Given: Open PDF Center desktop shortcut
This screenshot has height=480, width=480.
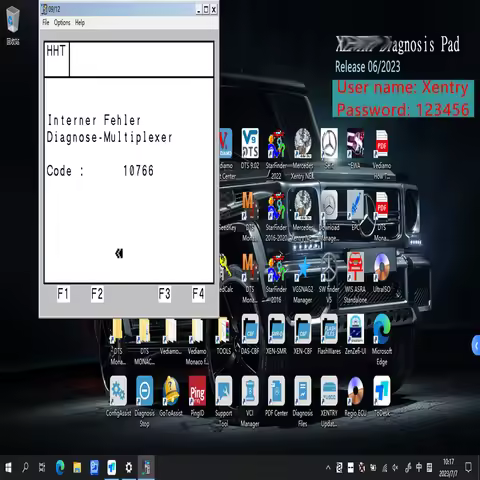Looking at the screenshot, I should click(276, 397).
